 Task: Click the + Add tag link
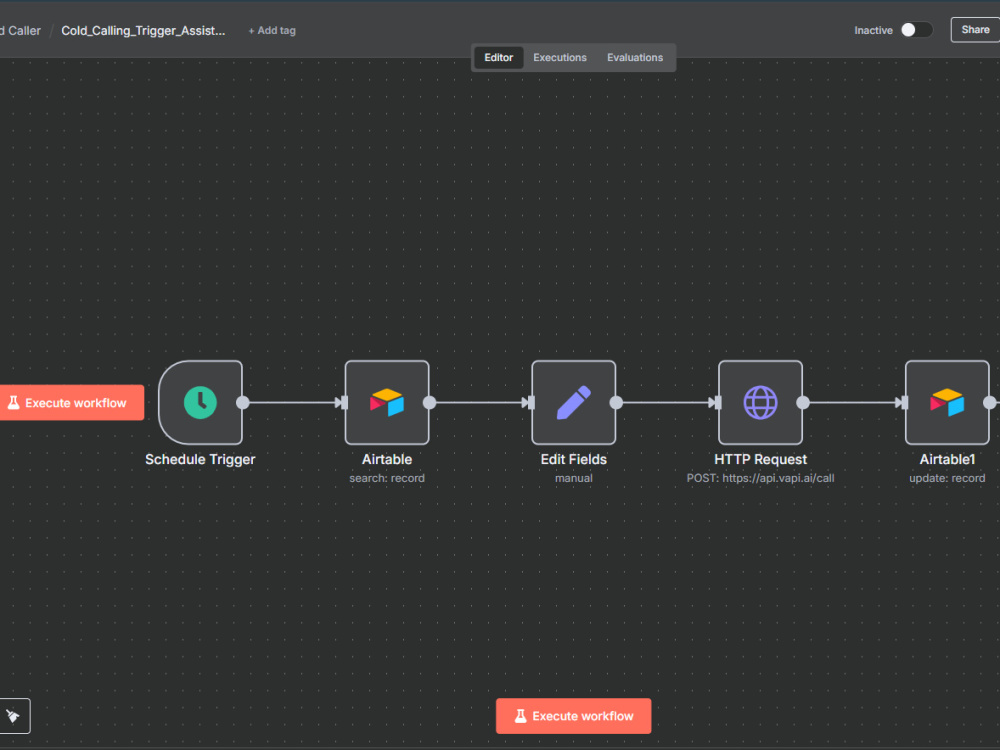click(272, 31)
